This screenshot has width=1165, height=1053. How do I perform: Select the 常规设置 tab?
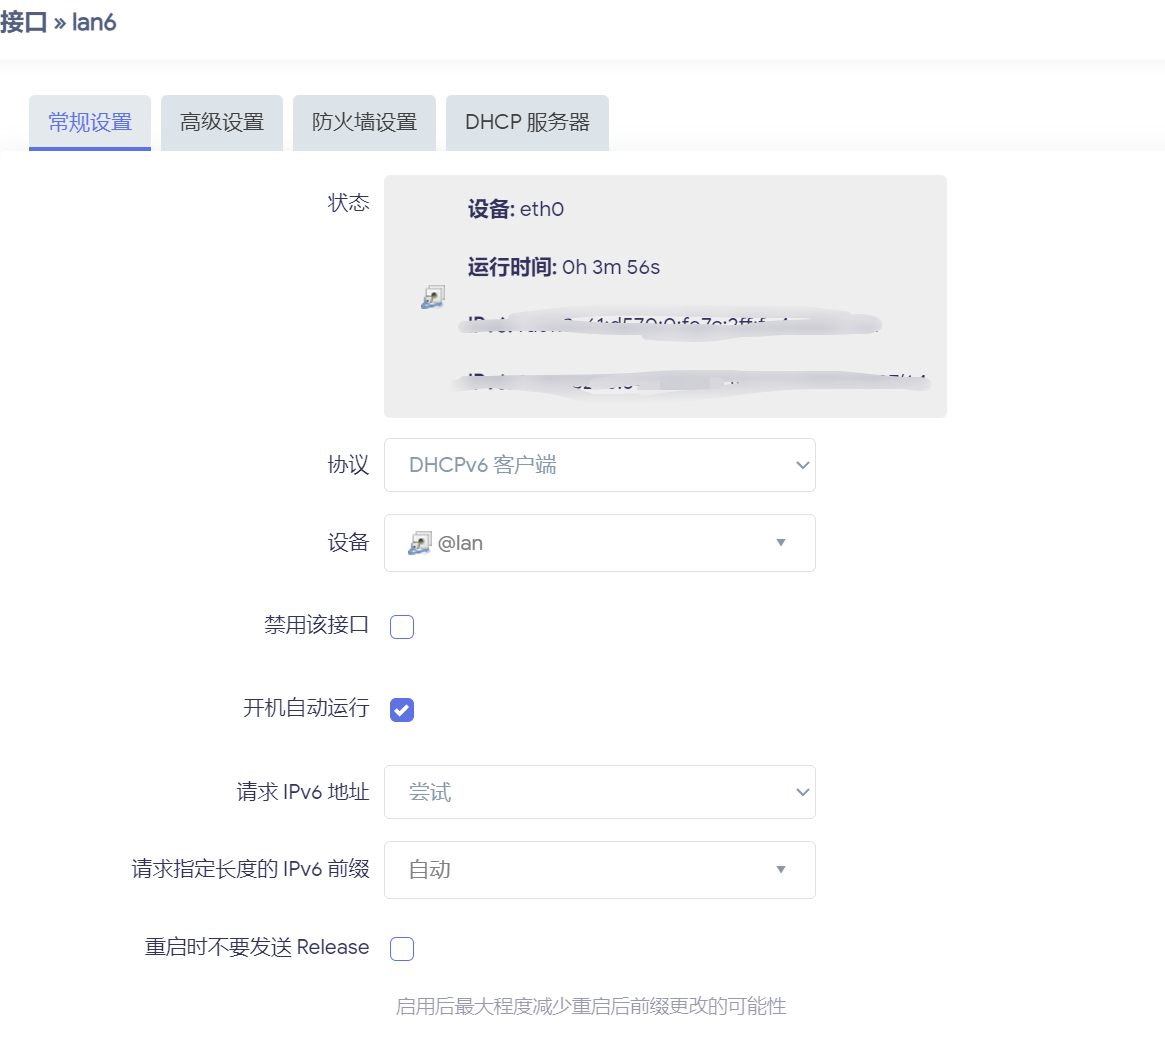[x=90, y=123]
